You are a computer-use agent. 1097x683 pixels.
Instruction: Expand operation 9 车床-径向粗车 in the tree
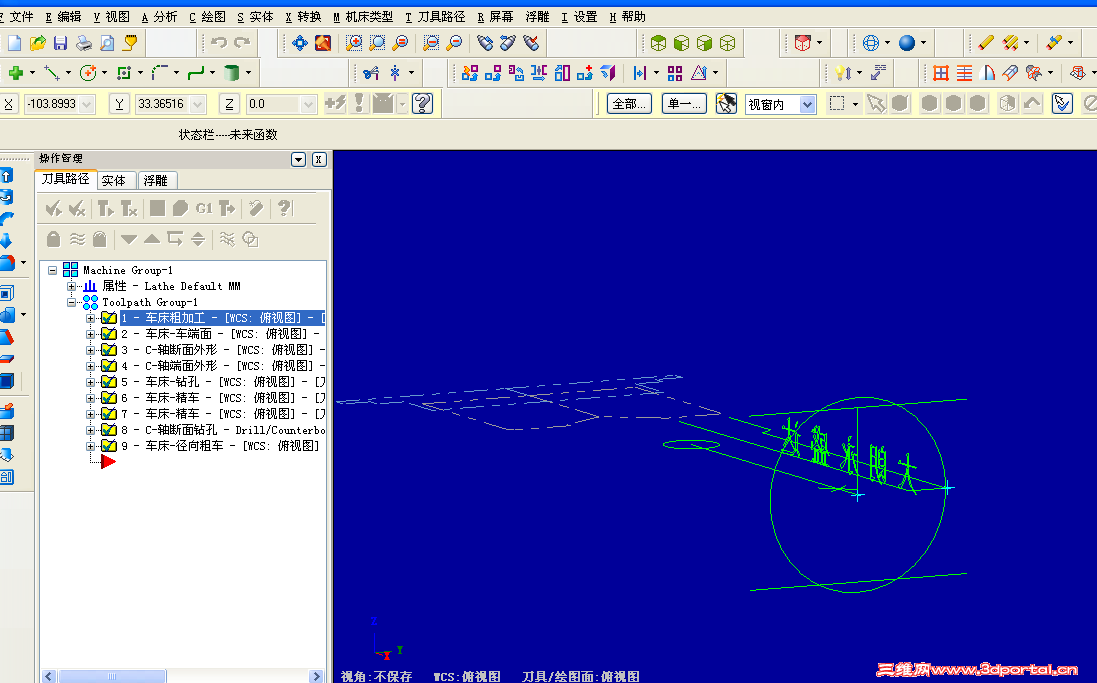90,446
